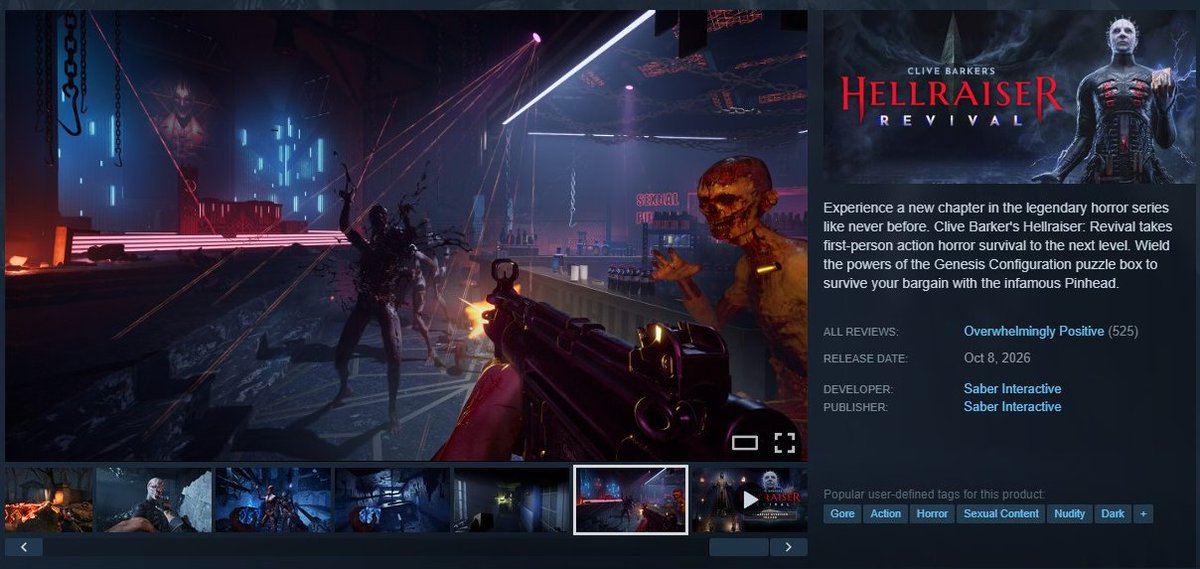Open the Gore tag
The height and width of the screenshot is (569, 1200).
click(x=842, y=514)
